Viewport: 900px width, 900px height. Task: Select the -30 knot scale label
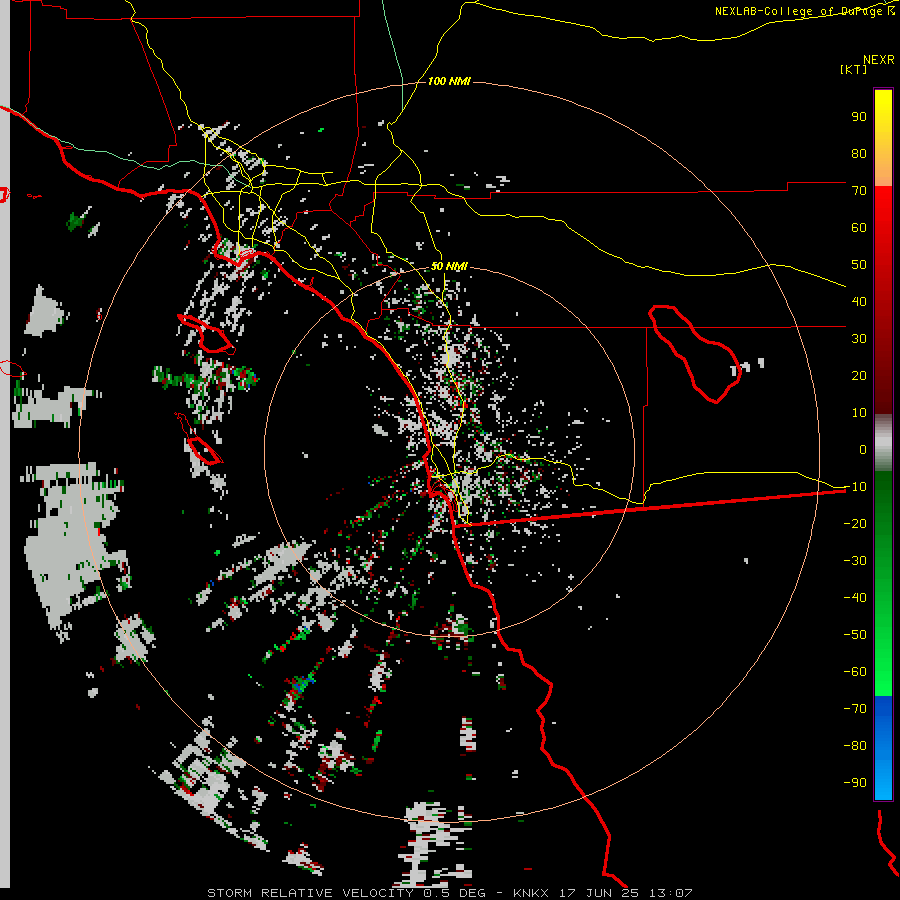click(855, 560)
